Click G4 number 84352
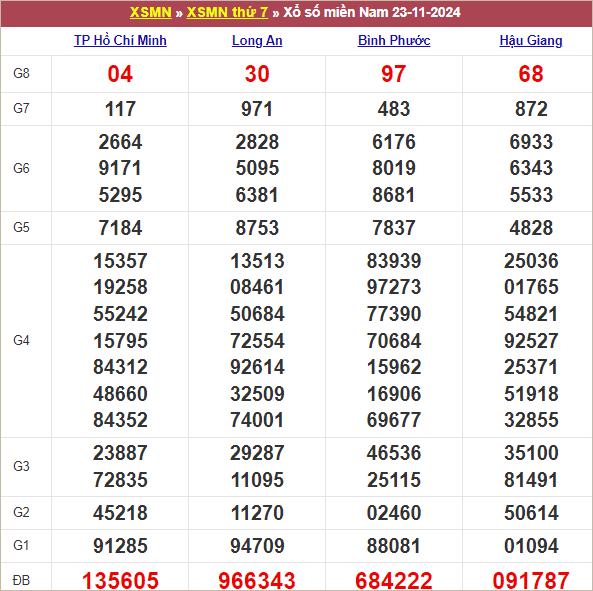The height and width of the screenshot is (591, 593). click(x=120, y=420)
